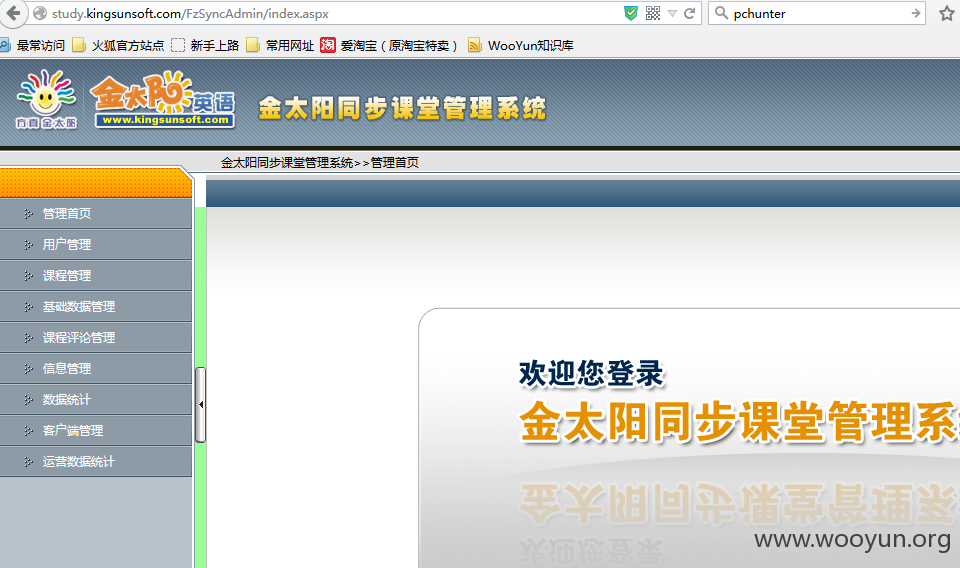The image size is (960, 568).
Task: Click the bullet icon beside 数据统计
Action: coord(28,400)
